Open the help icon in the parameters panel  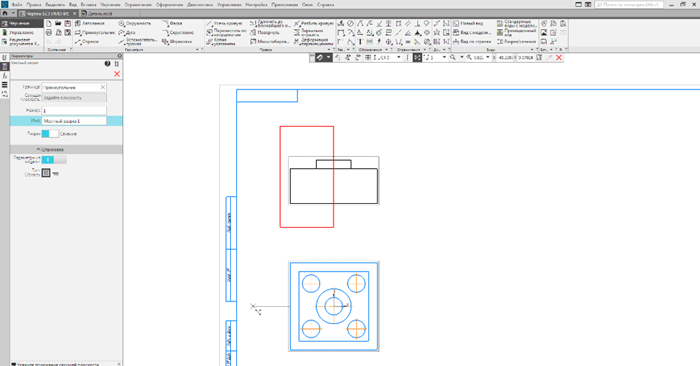107,64
